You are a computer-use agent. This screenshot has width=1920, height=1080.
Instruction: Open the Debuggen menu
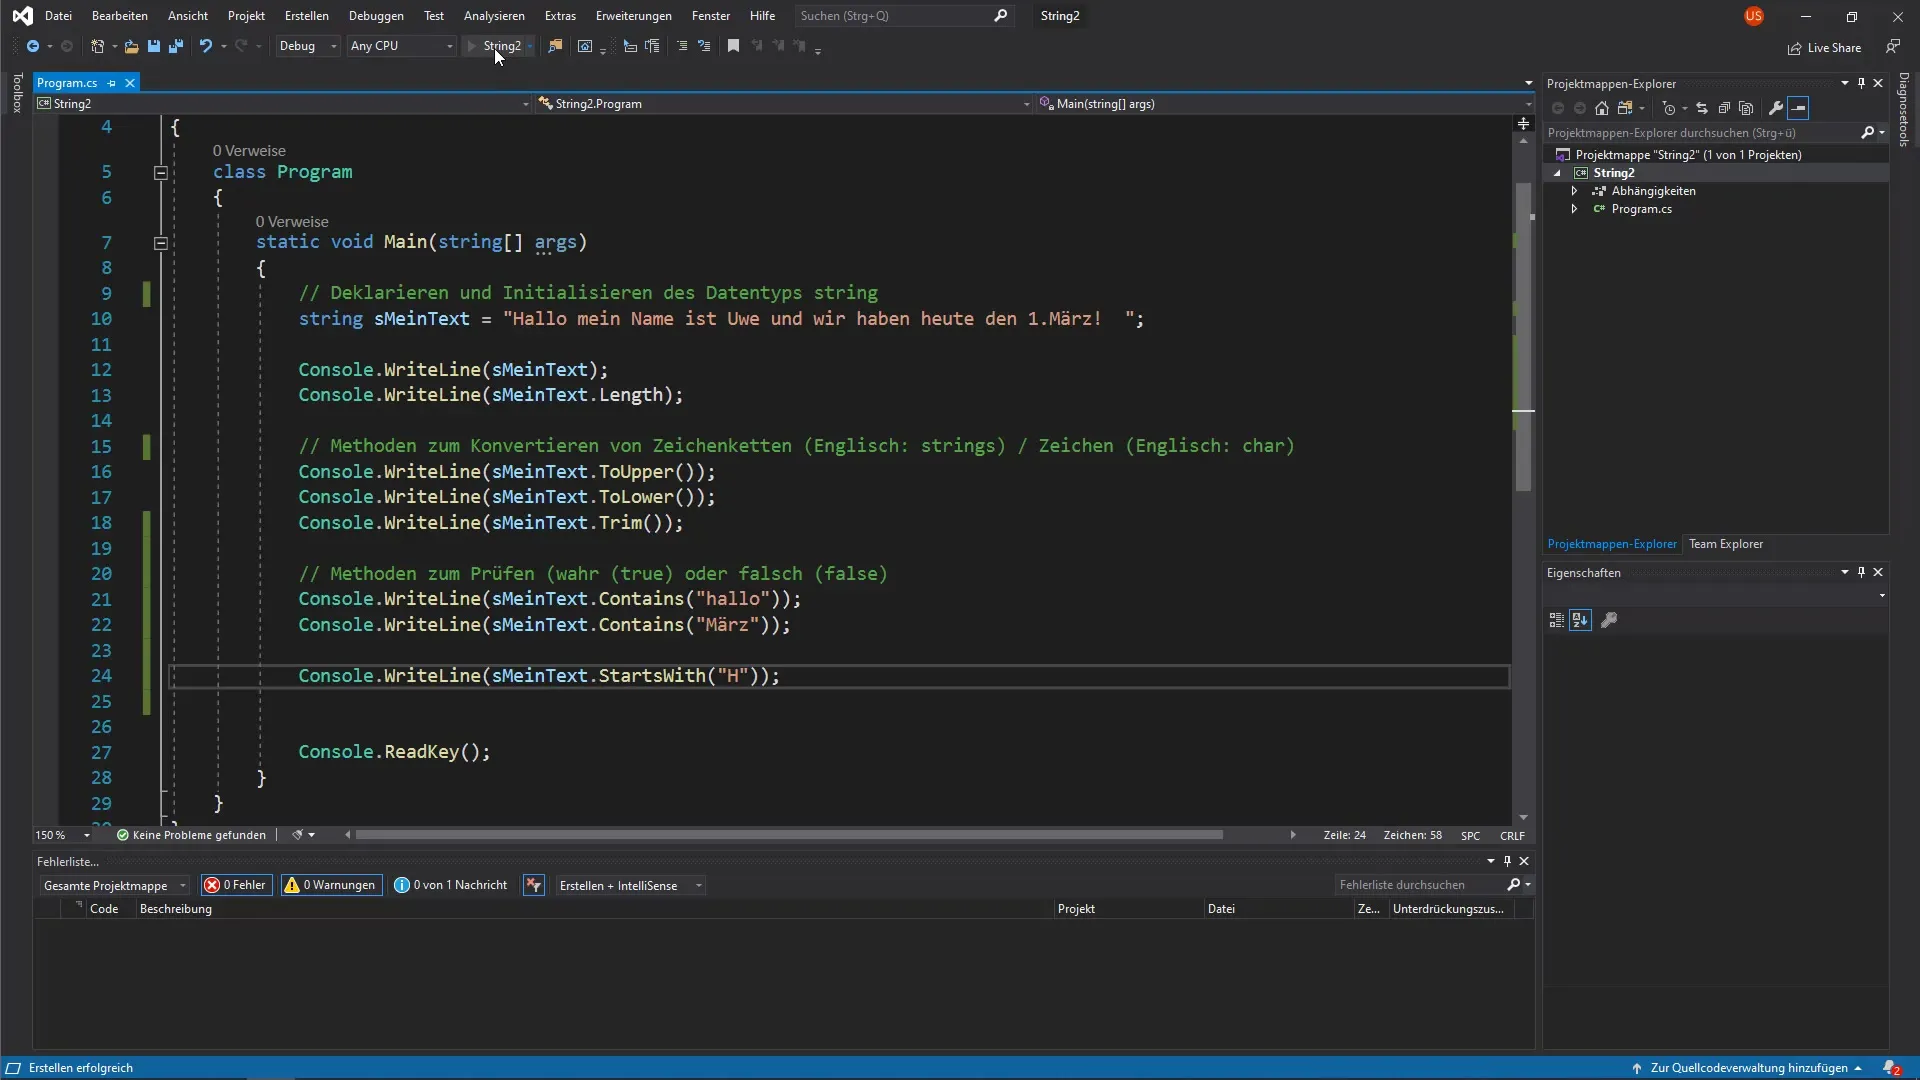click(376, 16)
